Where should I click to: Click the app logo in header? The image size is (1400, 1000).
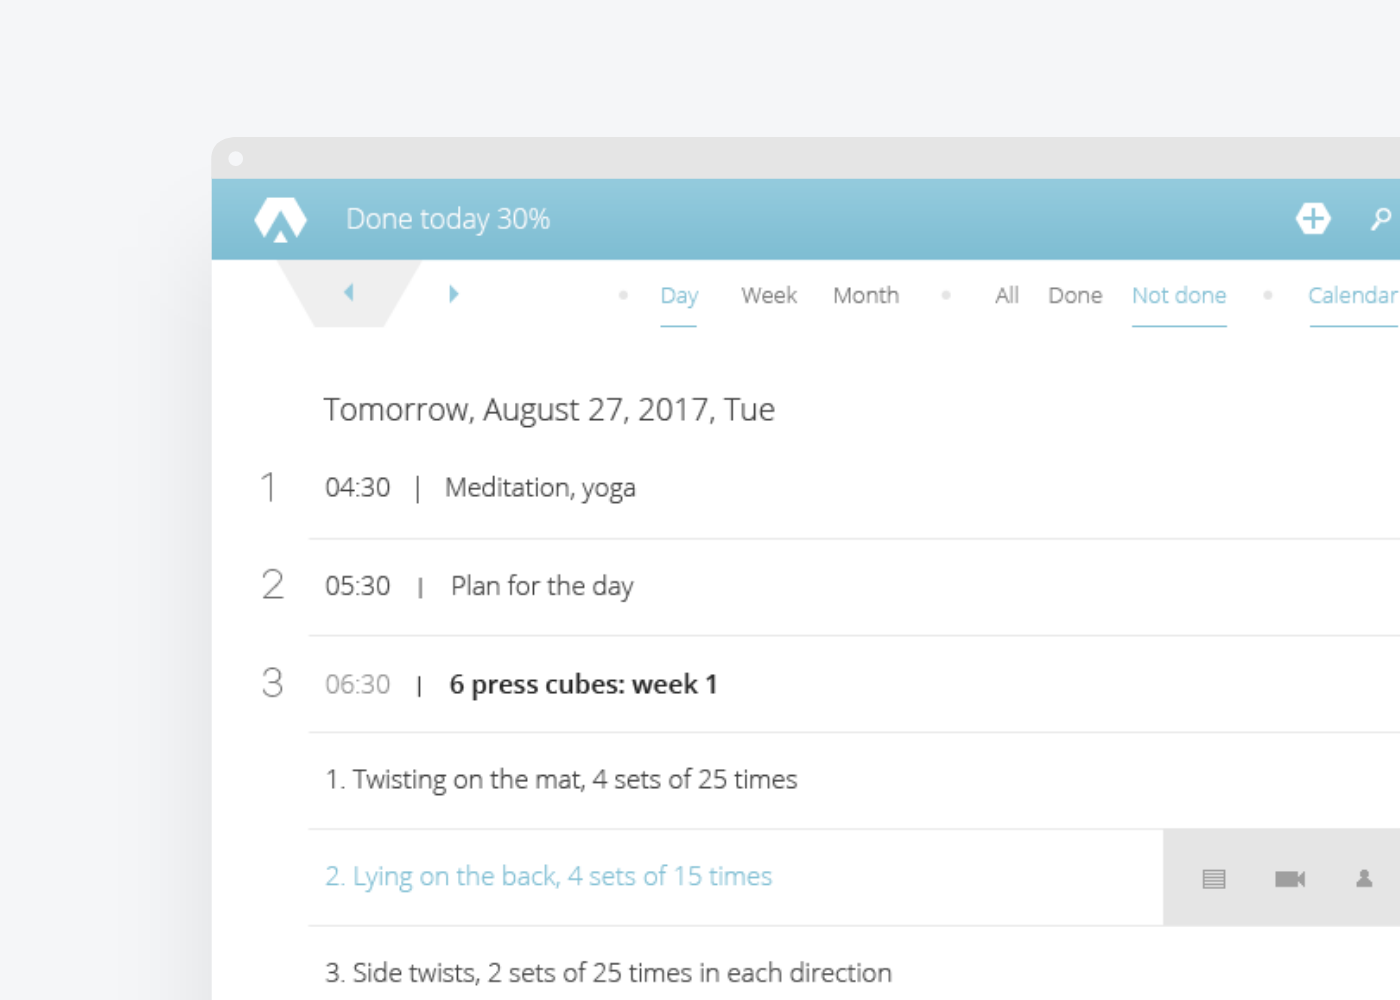(x=280, y=219)
